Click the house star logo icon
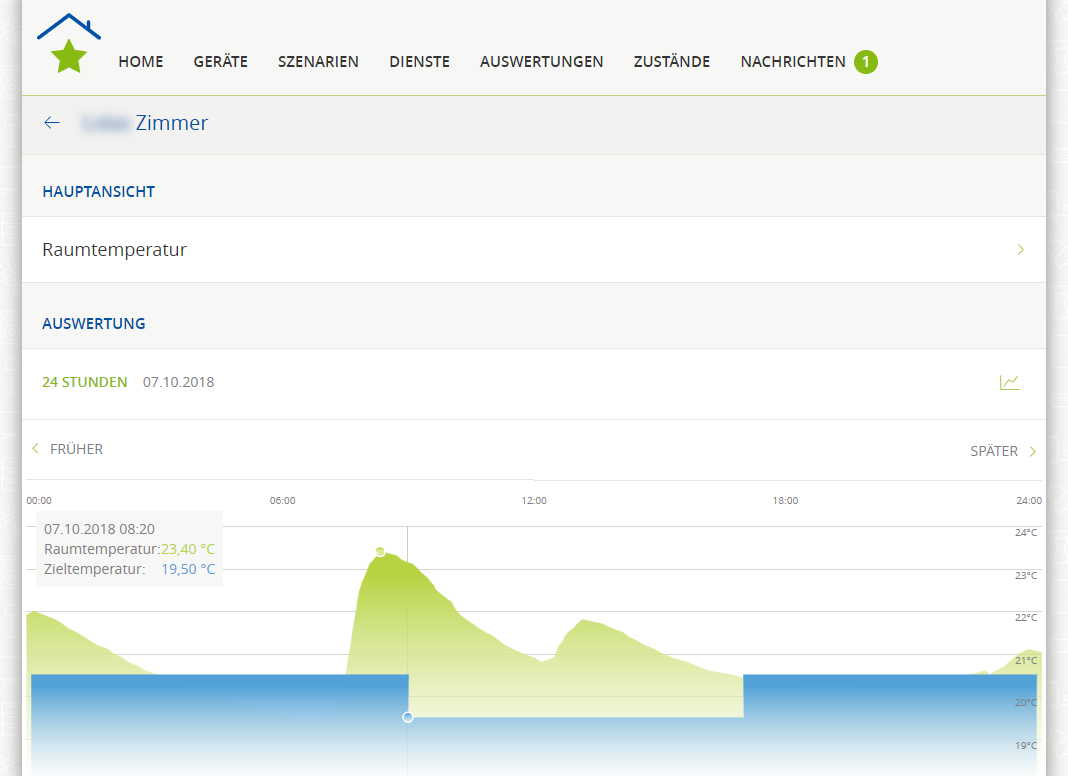This screenshot has height=776, width=1068. pos(69,45)
